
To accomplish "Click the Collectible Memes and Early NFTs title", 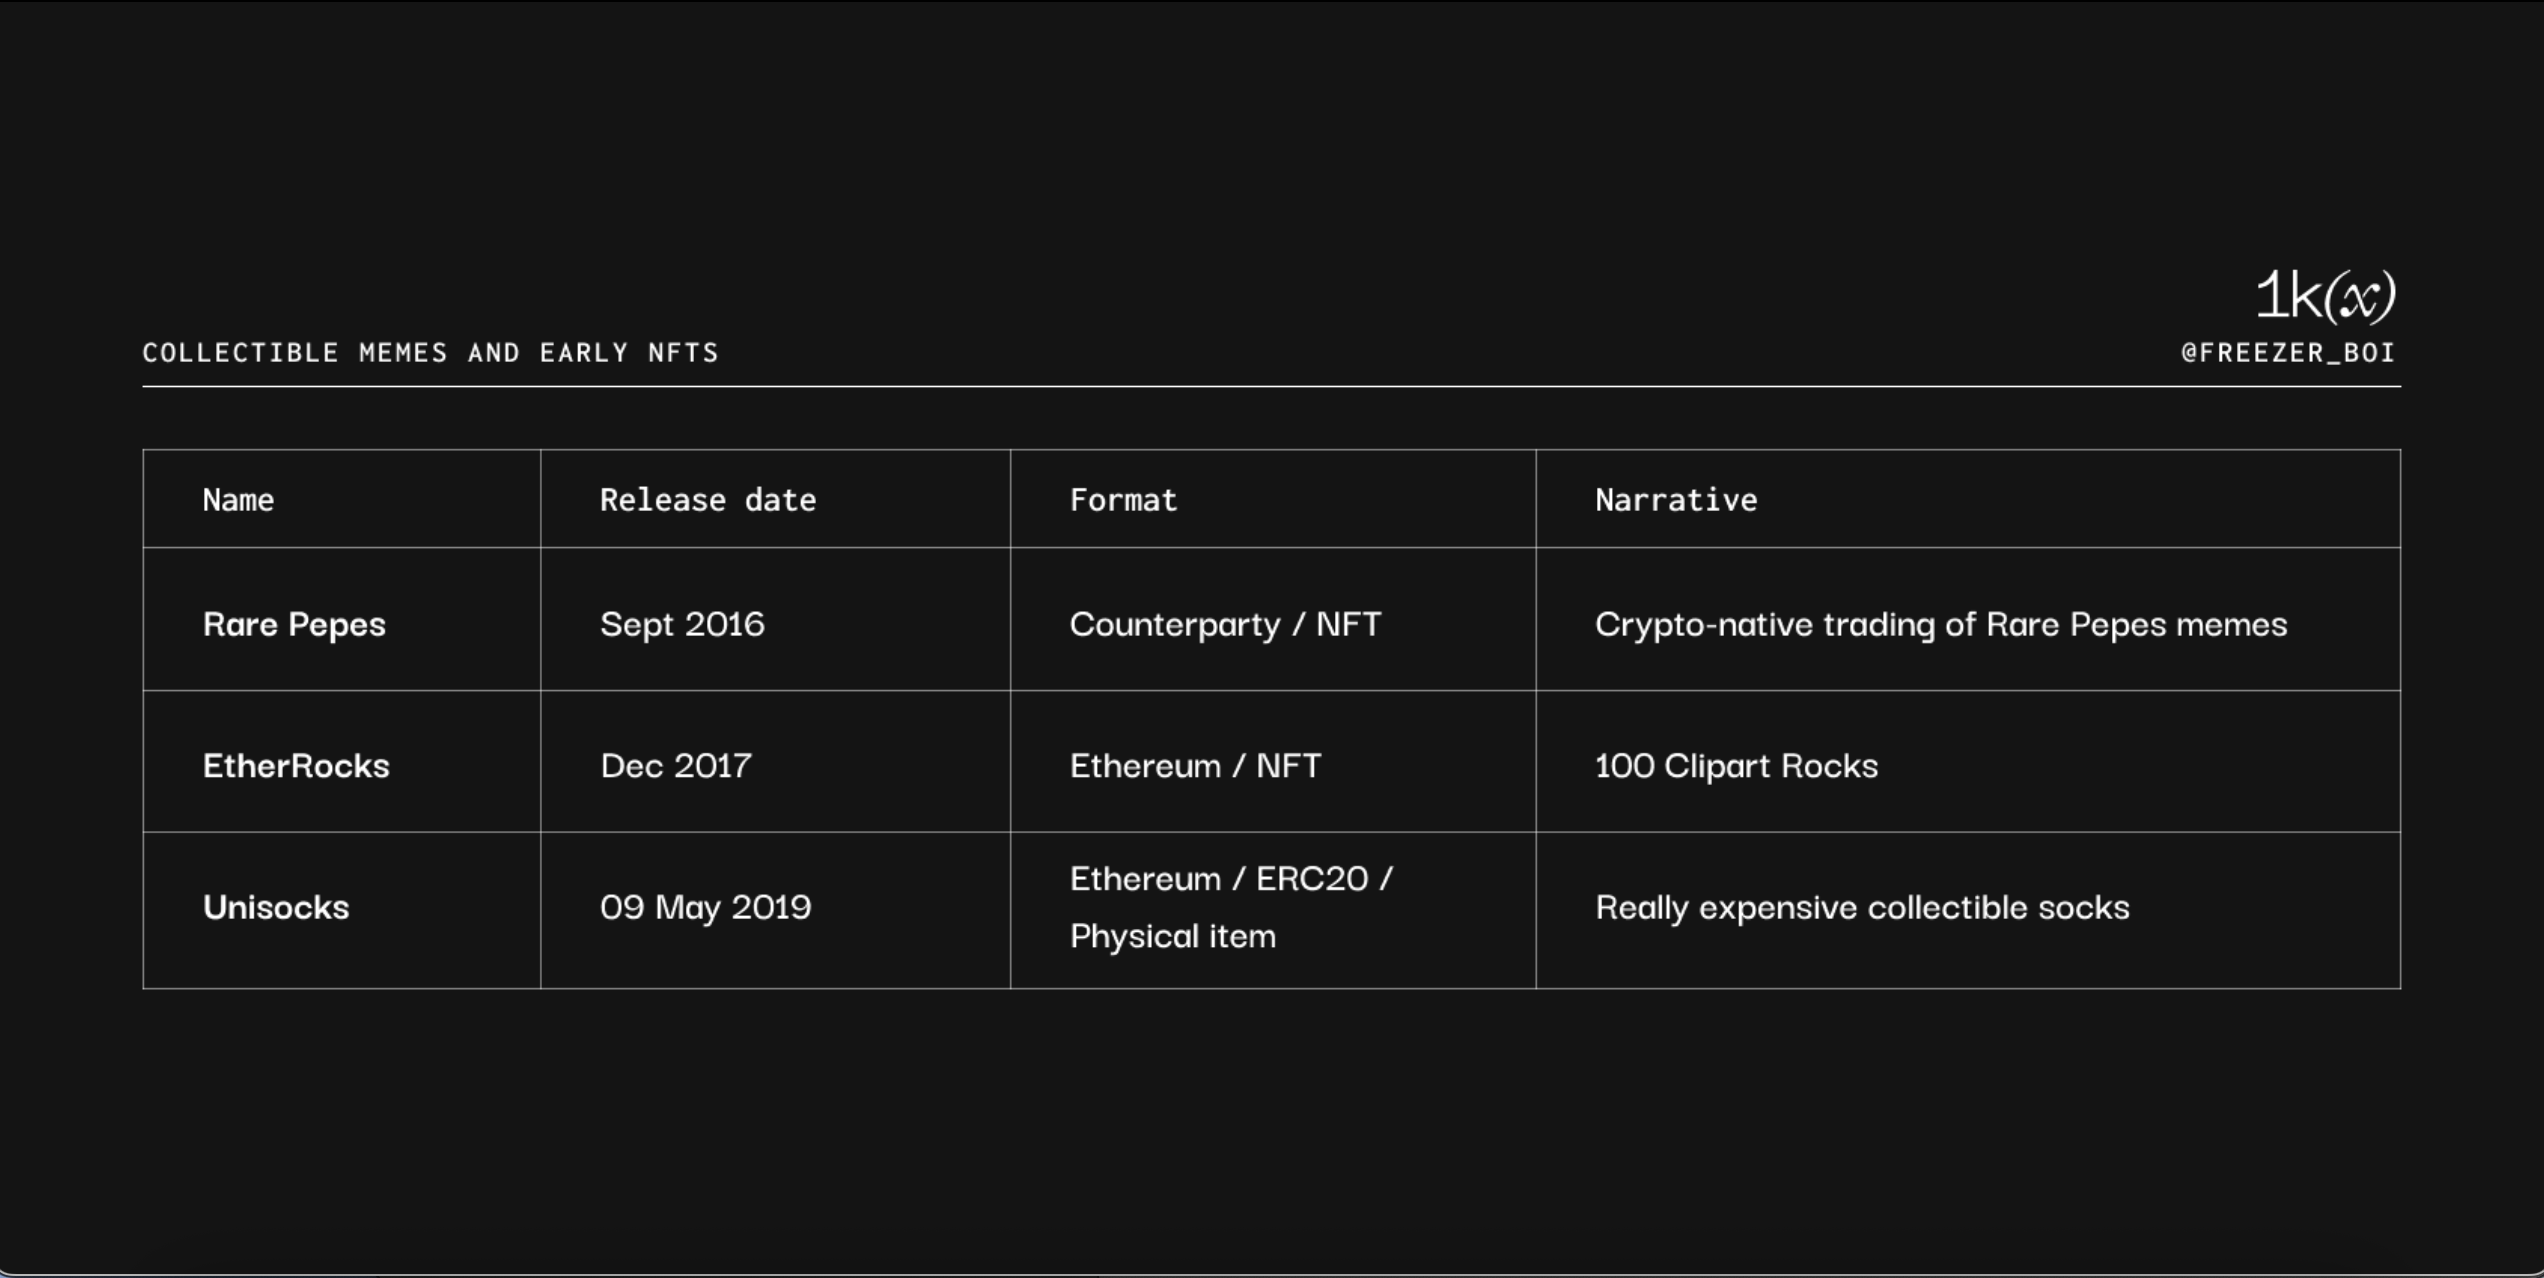I will click(430, 353).
